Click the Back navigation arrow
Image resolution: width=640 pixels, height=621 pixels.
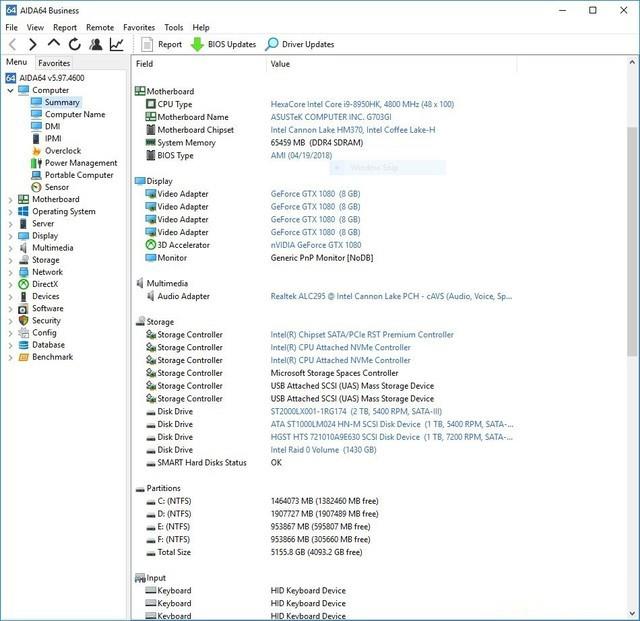click(13, 44)
